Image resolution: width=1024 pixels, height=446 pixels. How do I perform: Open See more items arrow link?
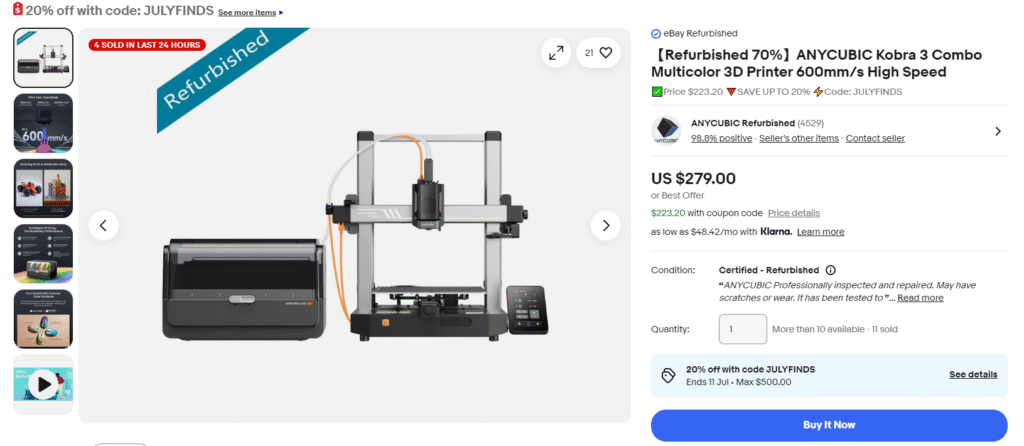click(x=251, y=12)
